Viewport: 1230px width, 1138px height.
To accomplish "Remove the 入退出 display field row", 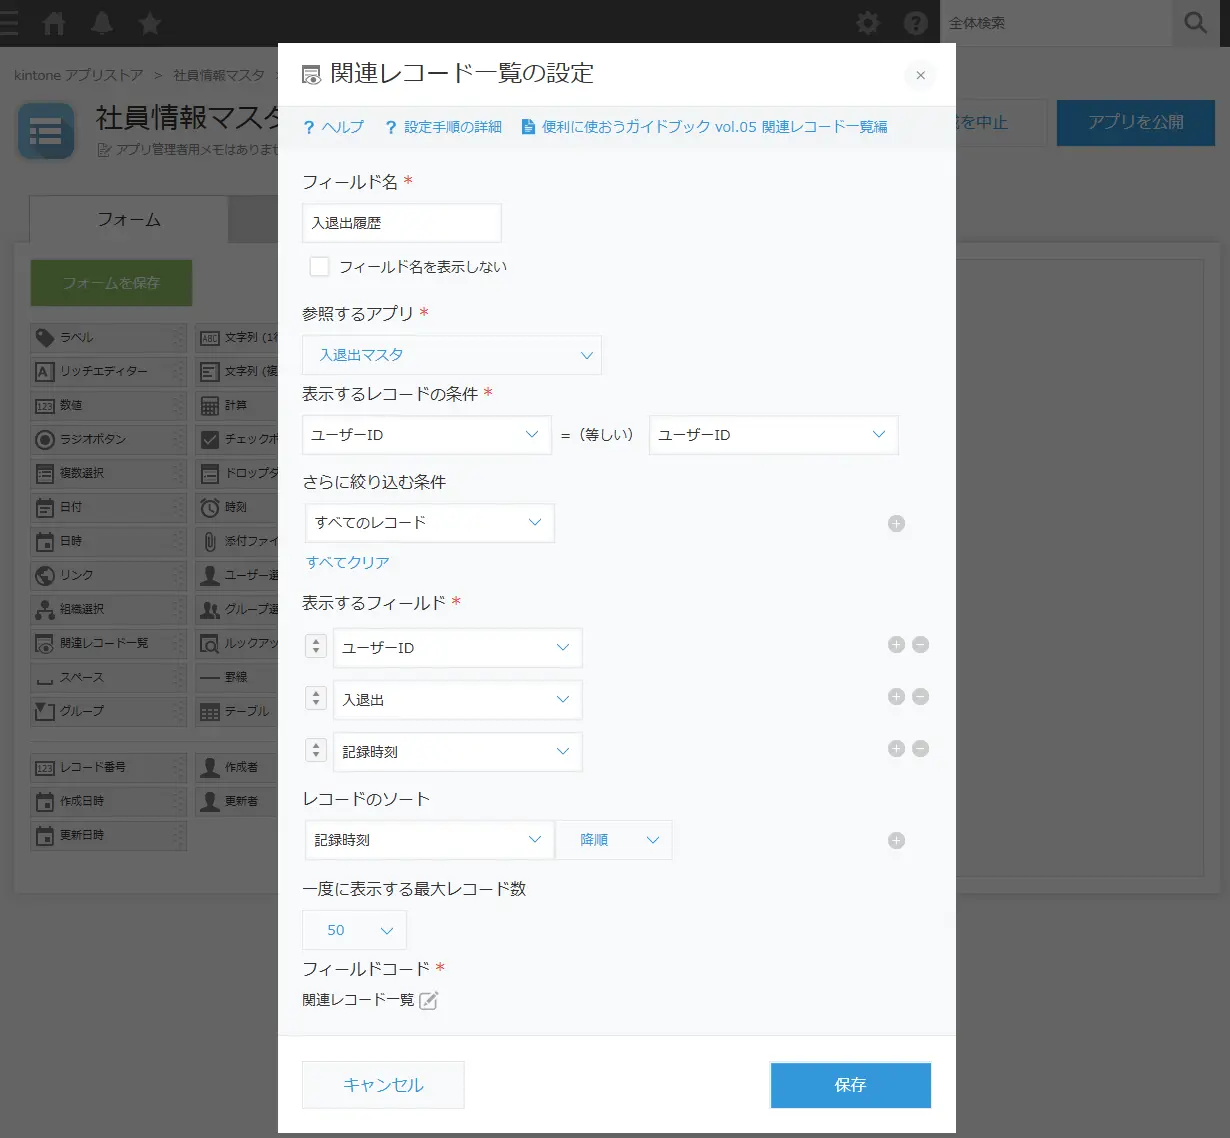I will (x=921, y=697).
